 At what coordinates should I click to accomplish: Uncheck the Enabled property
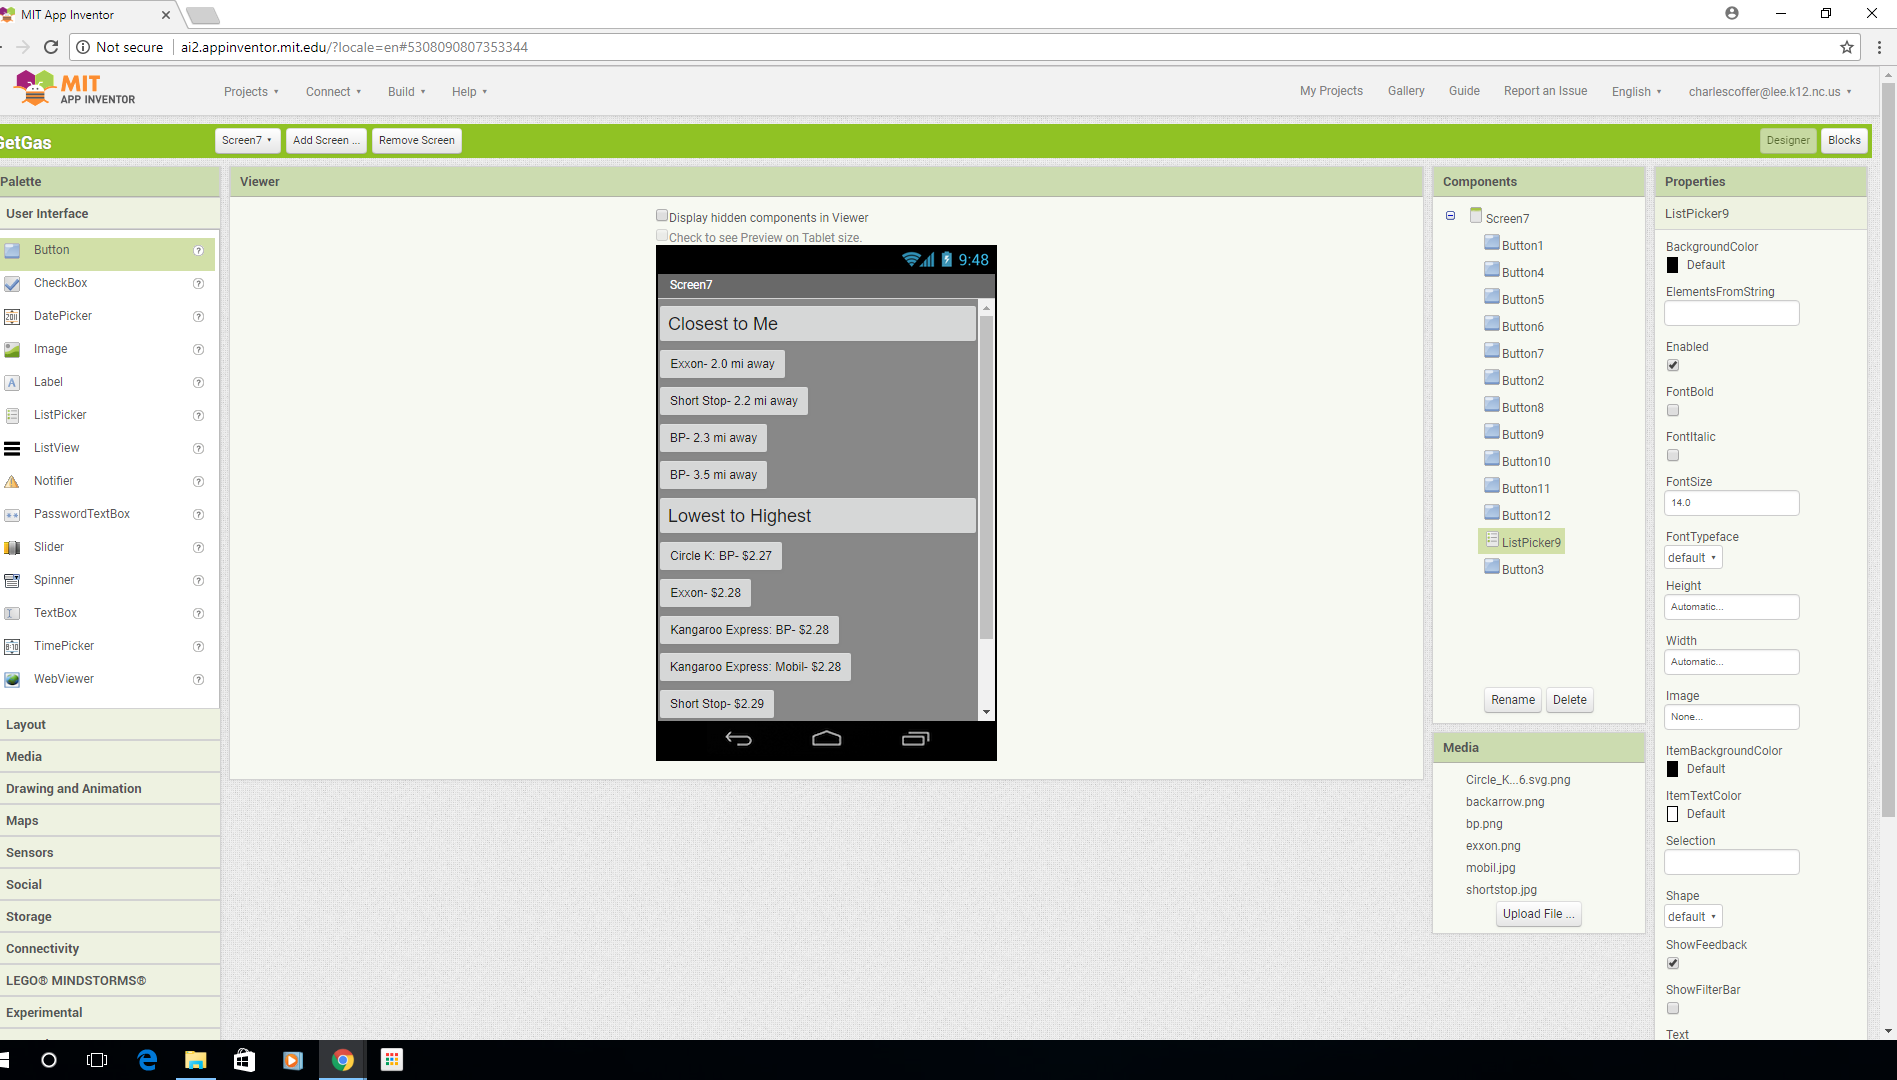click(1673, 365)
